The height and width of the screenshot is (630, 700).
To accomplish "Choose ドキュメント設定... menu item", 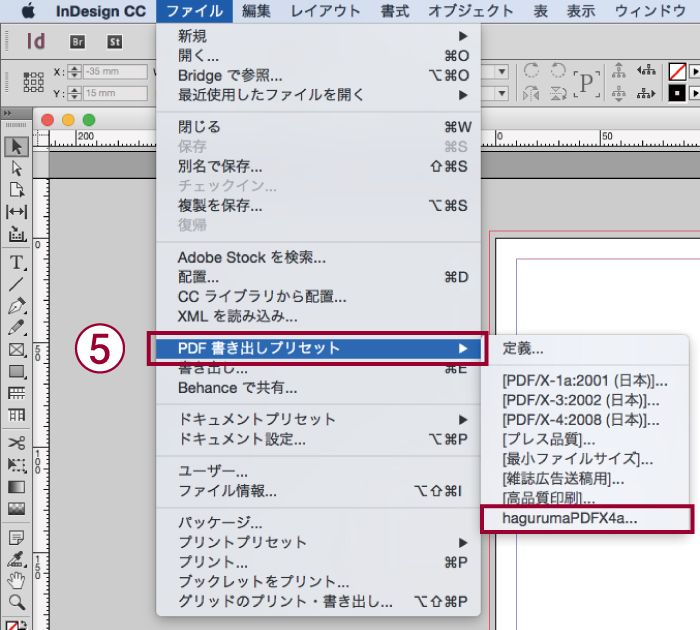I will (x=318, y=439).
